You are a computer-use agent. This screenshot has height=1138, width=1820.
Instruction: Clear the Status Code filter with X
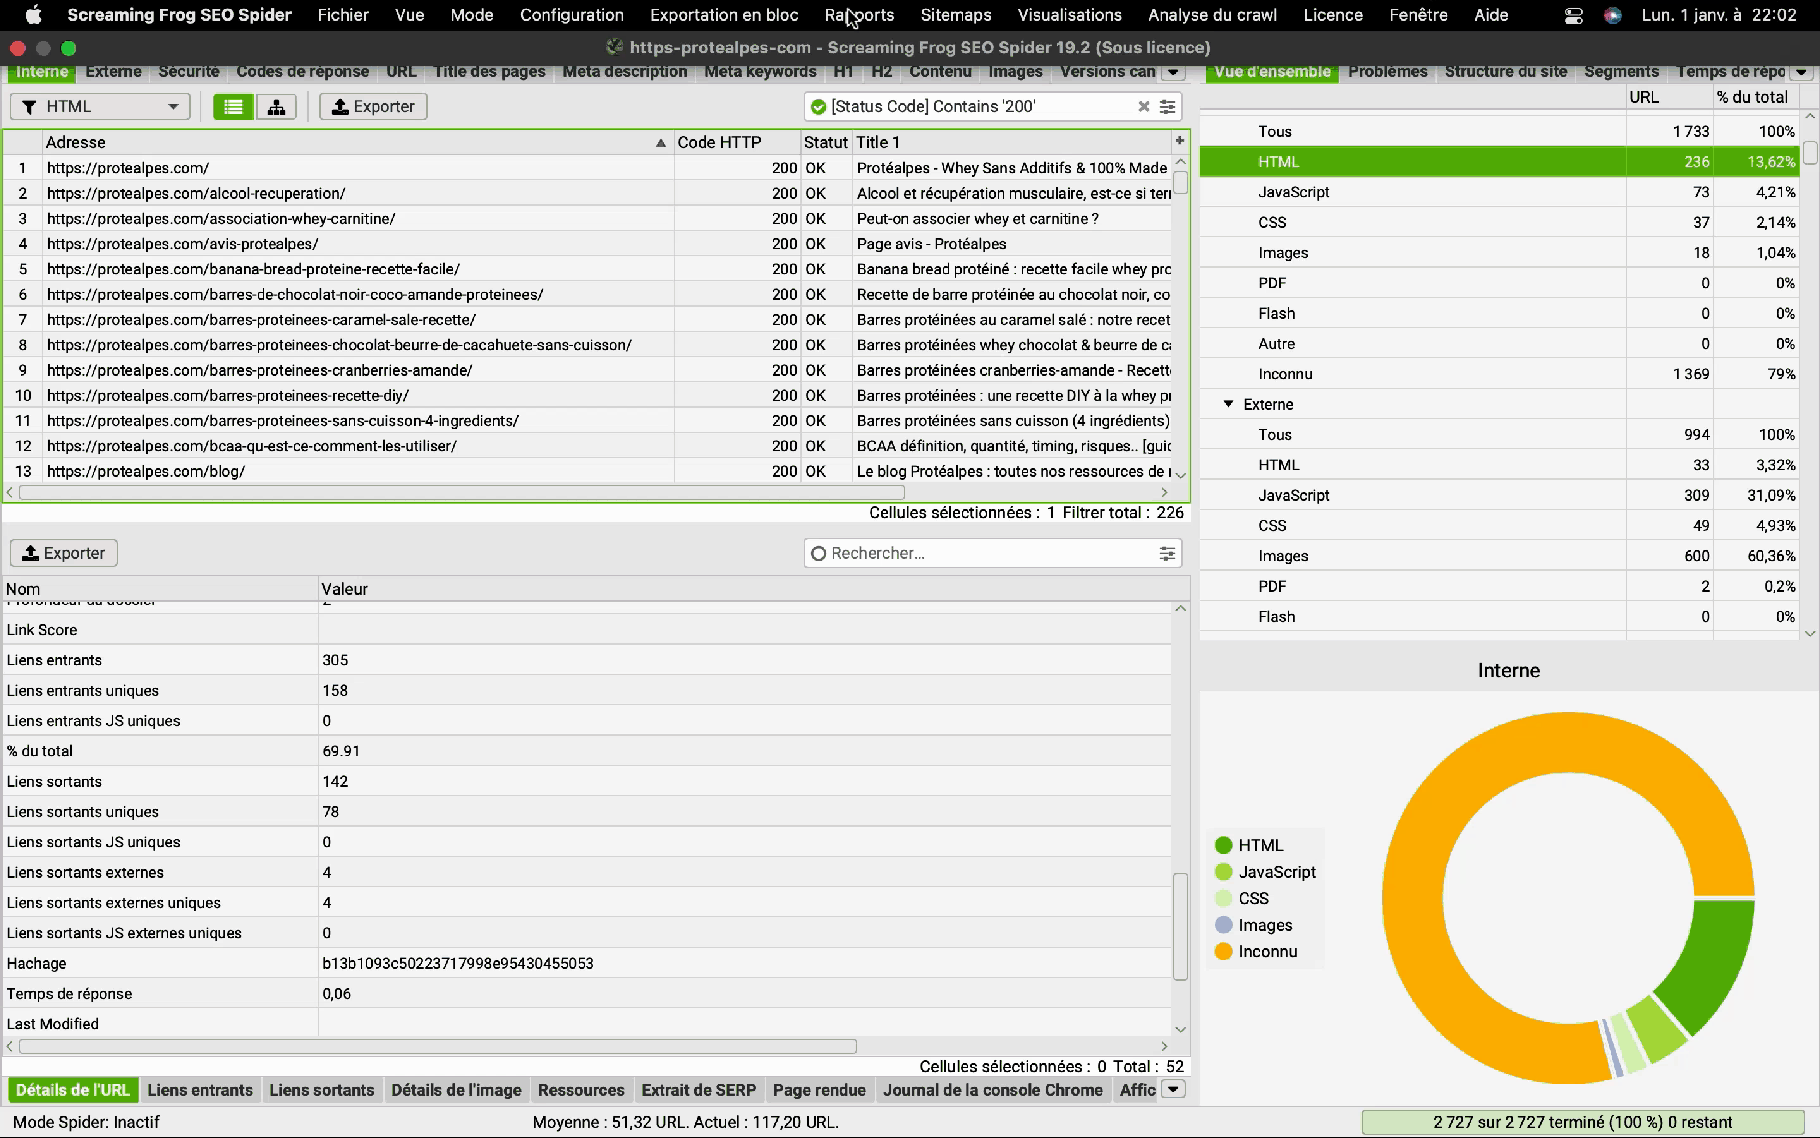pos(1143,107)
